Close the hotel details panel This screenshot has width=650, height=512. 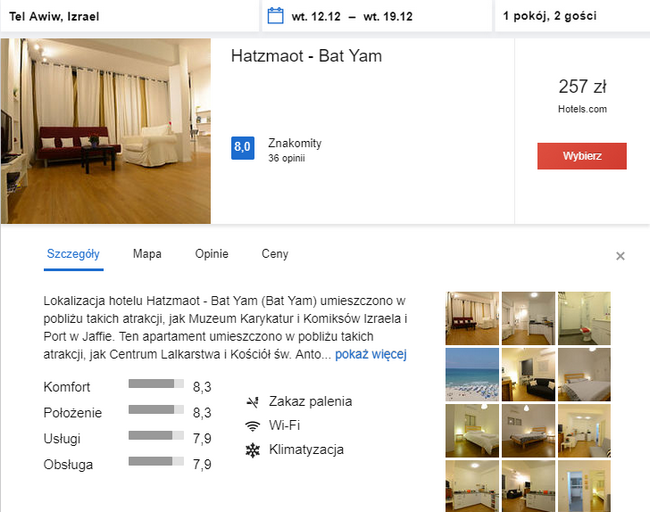(620, 256)
